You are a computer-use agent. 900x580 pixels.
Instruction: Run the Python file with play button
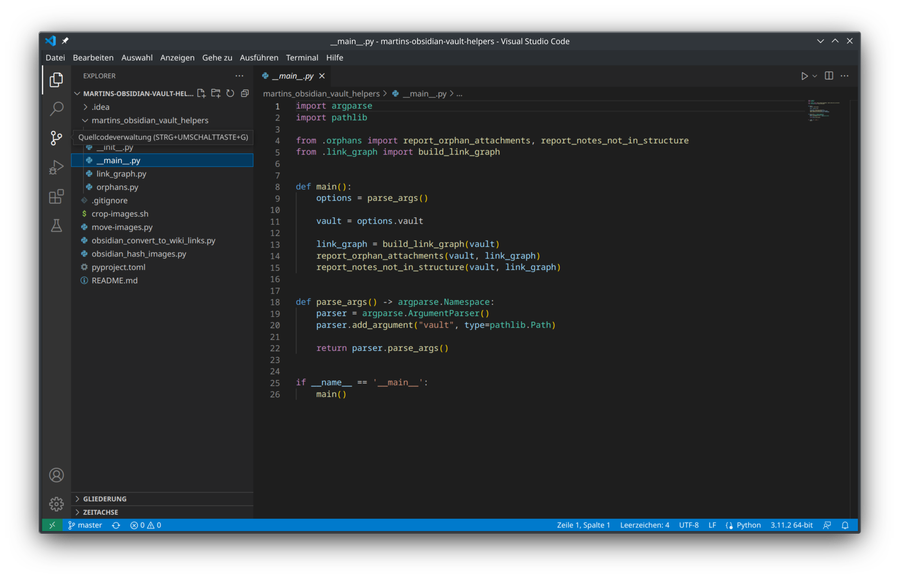804,76
